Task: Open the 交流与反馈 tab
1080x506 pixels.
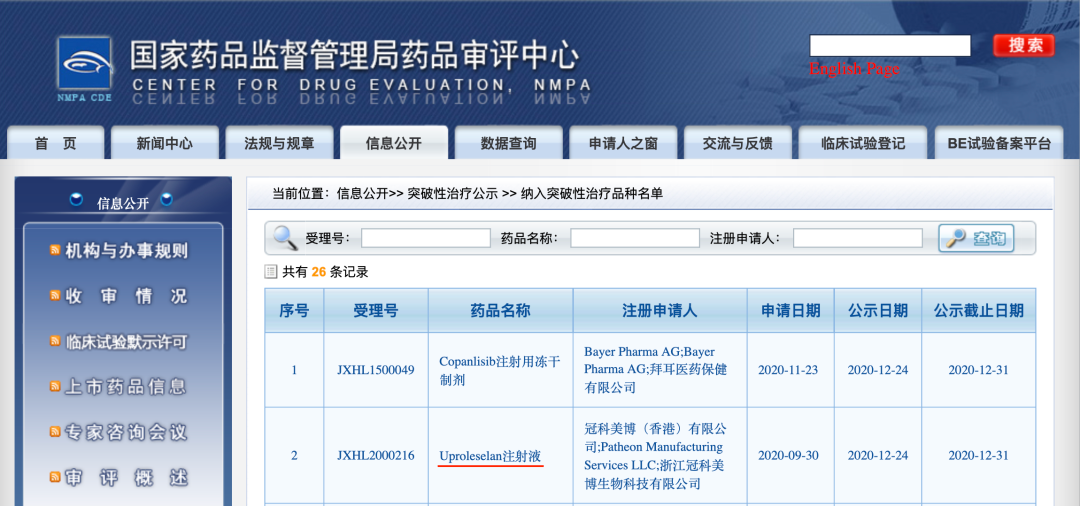Action: point(738,143)
